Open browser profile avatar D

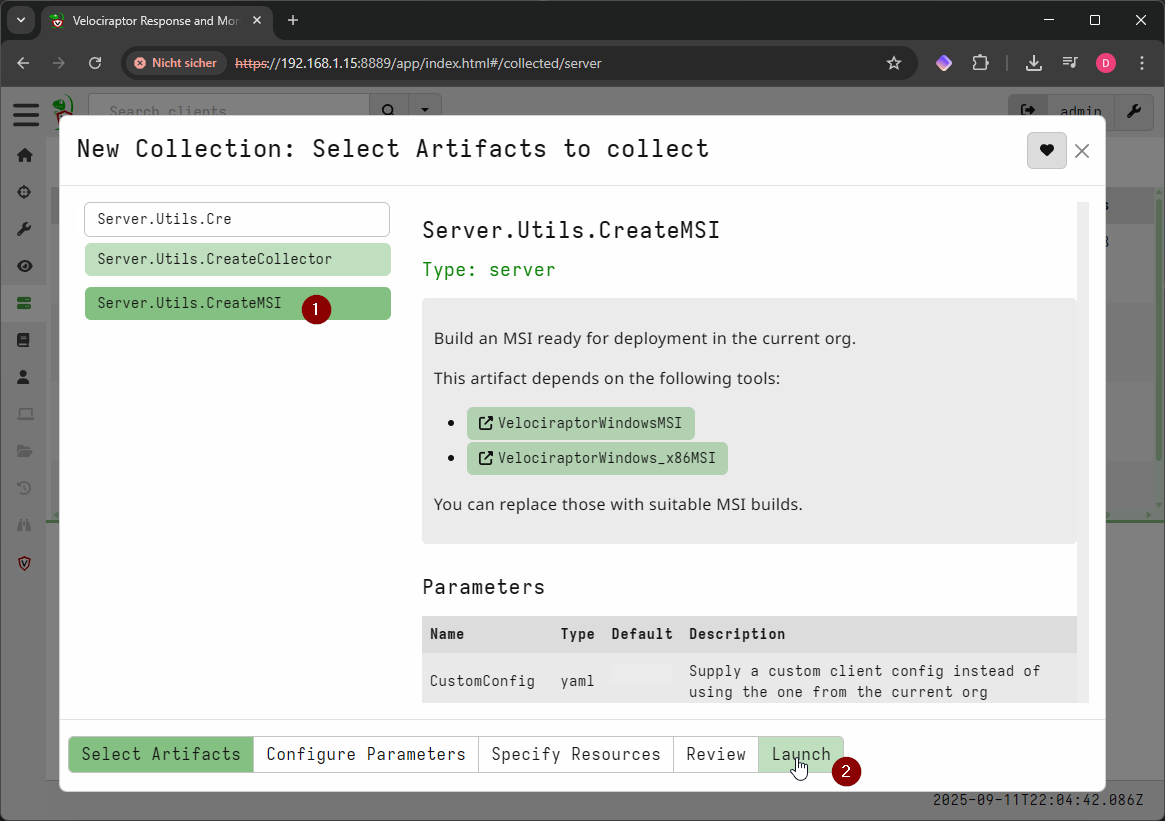click(x=1106, y=63)
